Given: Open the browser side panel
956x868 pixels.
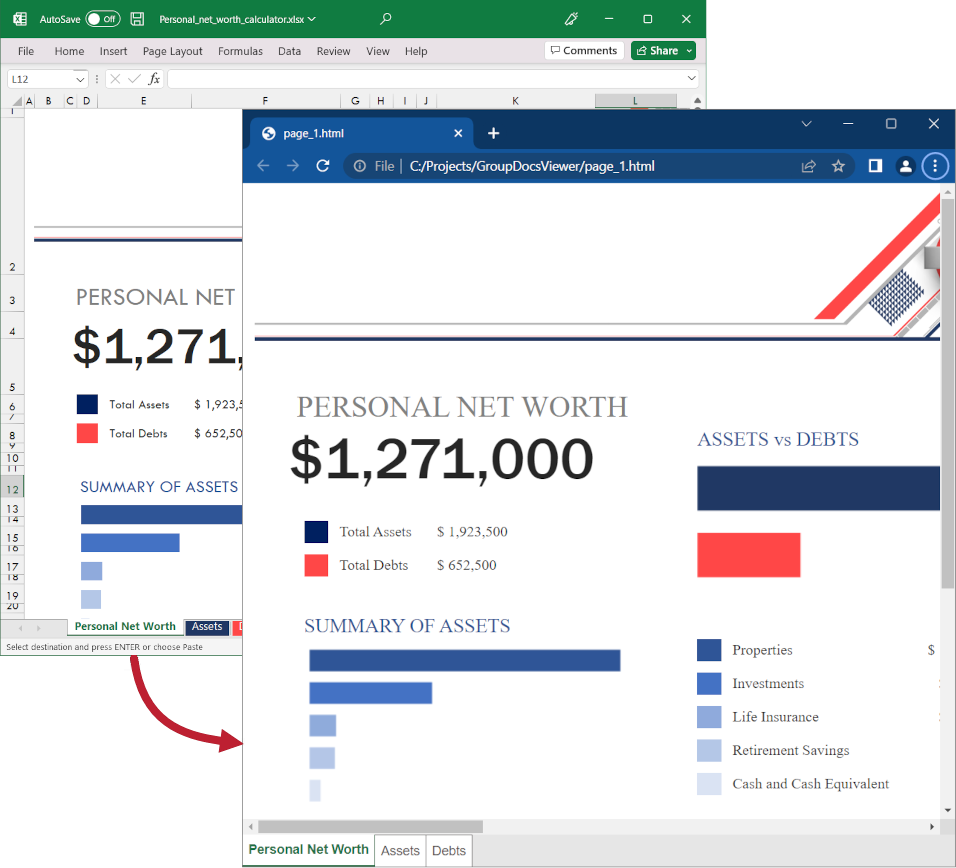Looking at the screenshot, I should tap(875, 166).
